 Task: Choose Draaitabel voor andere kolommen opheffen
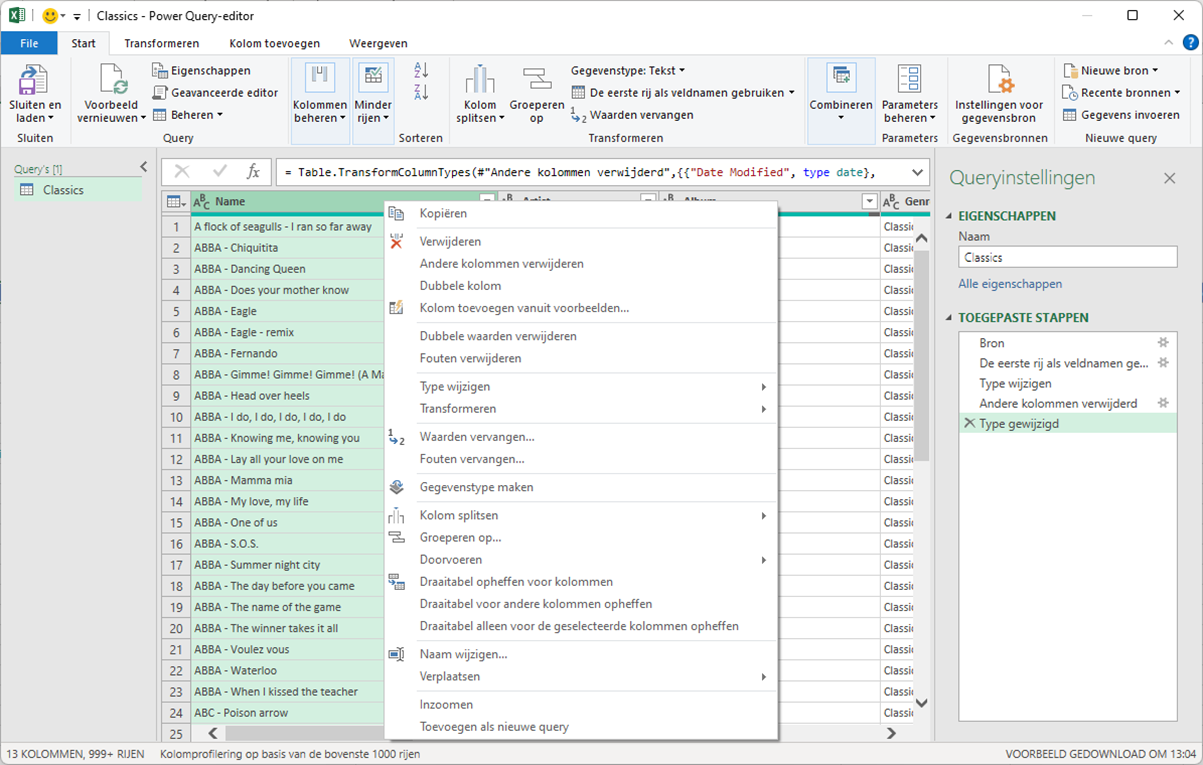click(581, 604)
